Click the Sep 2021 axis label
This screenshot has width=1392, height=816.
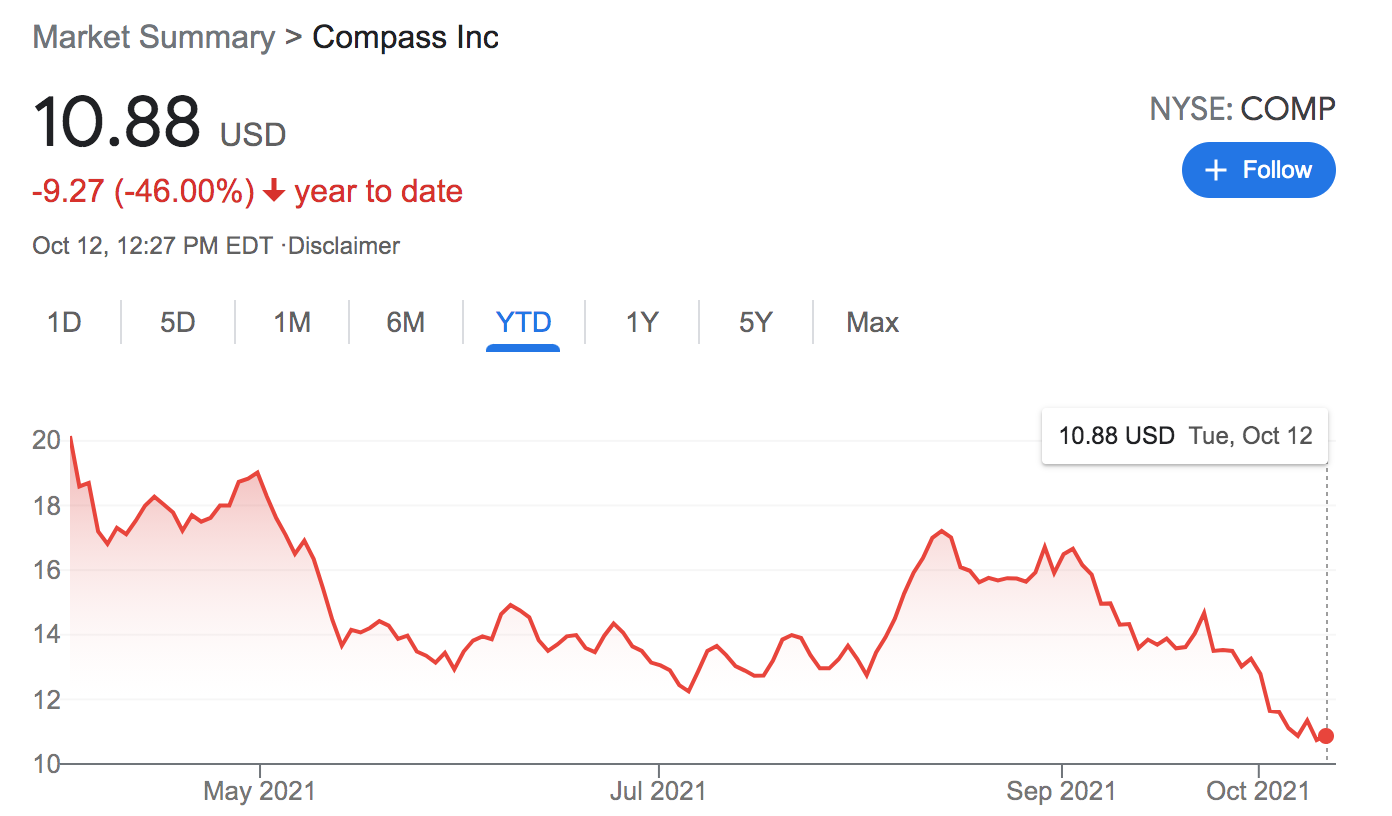(x=1061, y=792)
